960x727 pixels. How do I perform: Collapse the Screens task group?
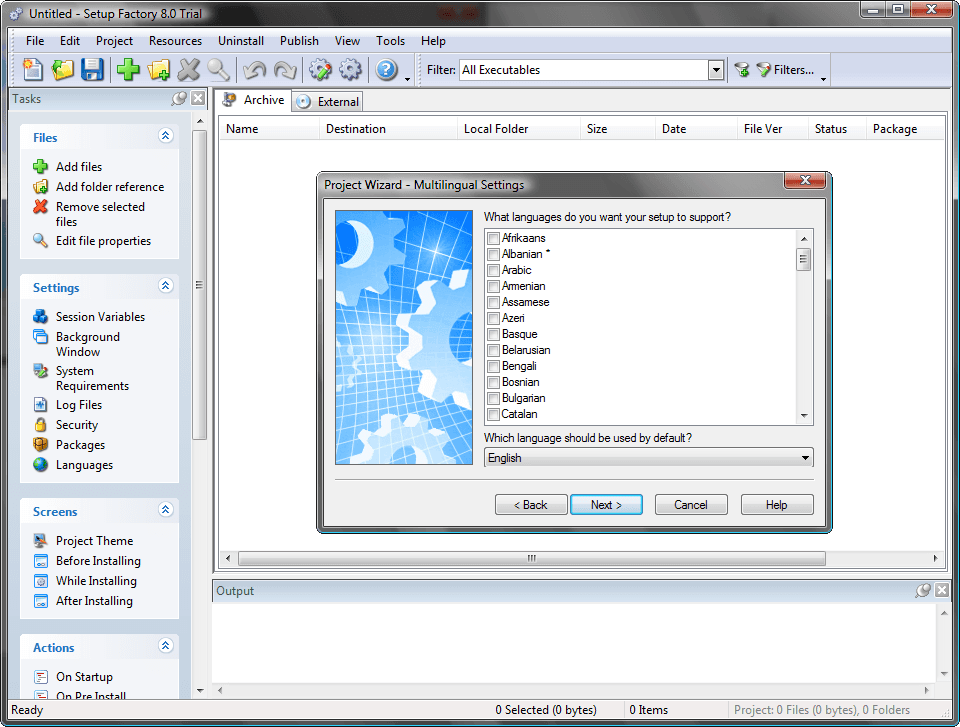coord(165,510)
